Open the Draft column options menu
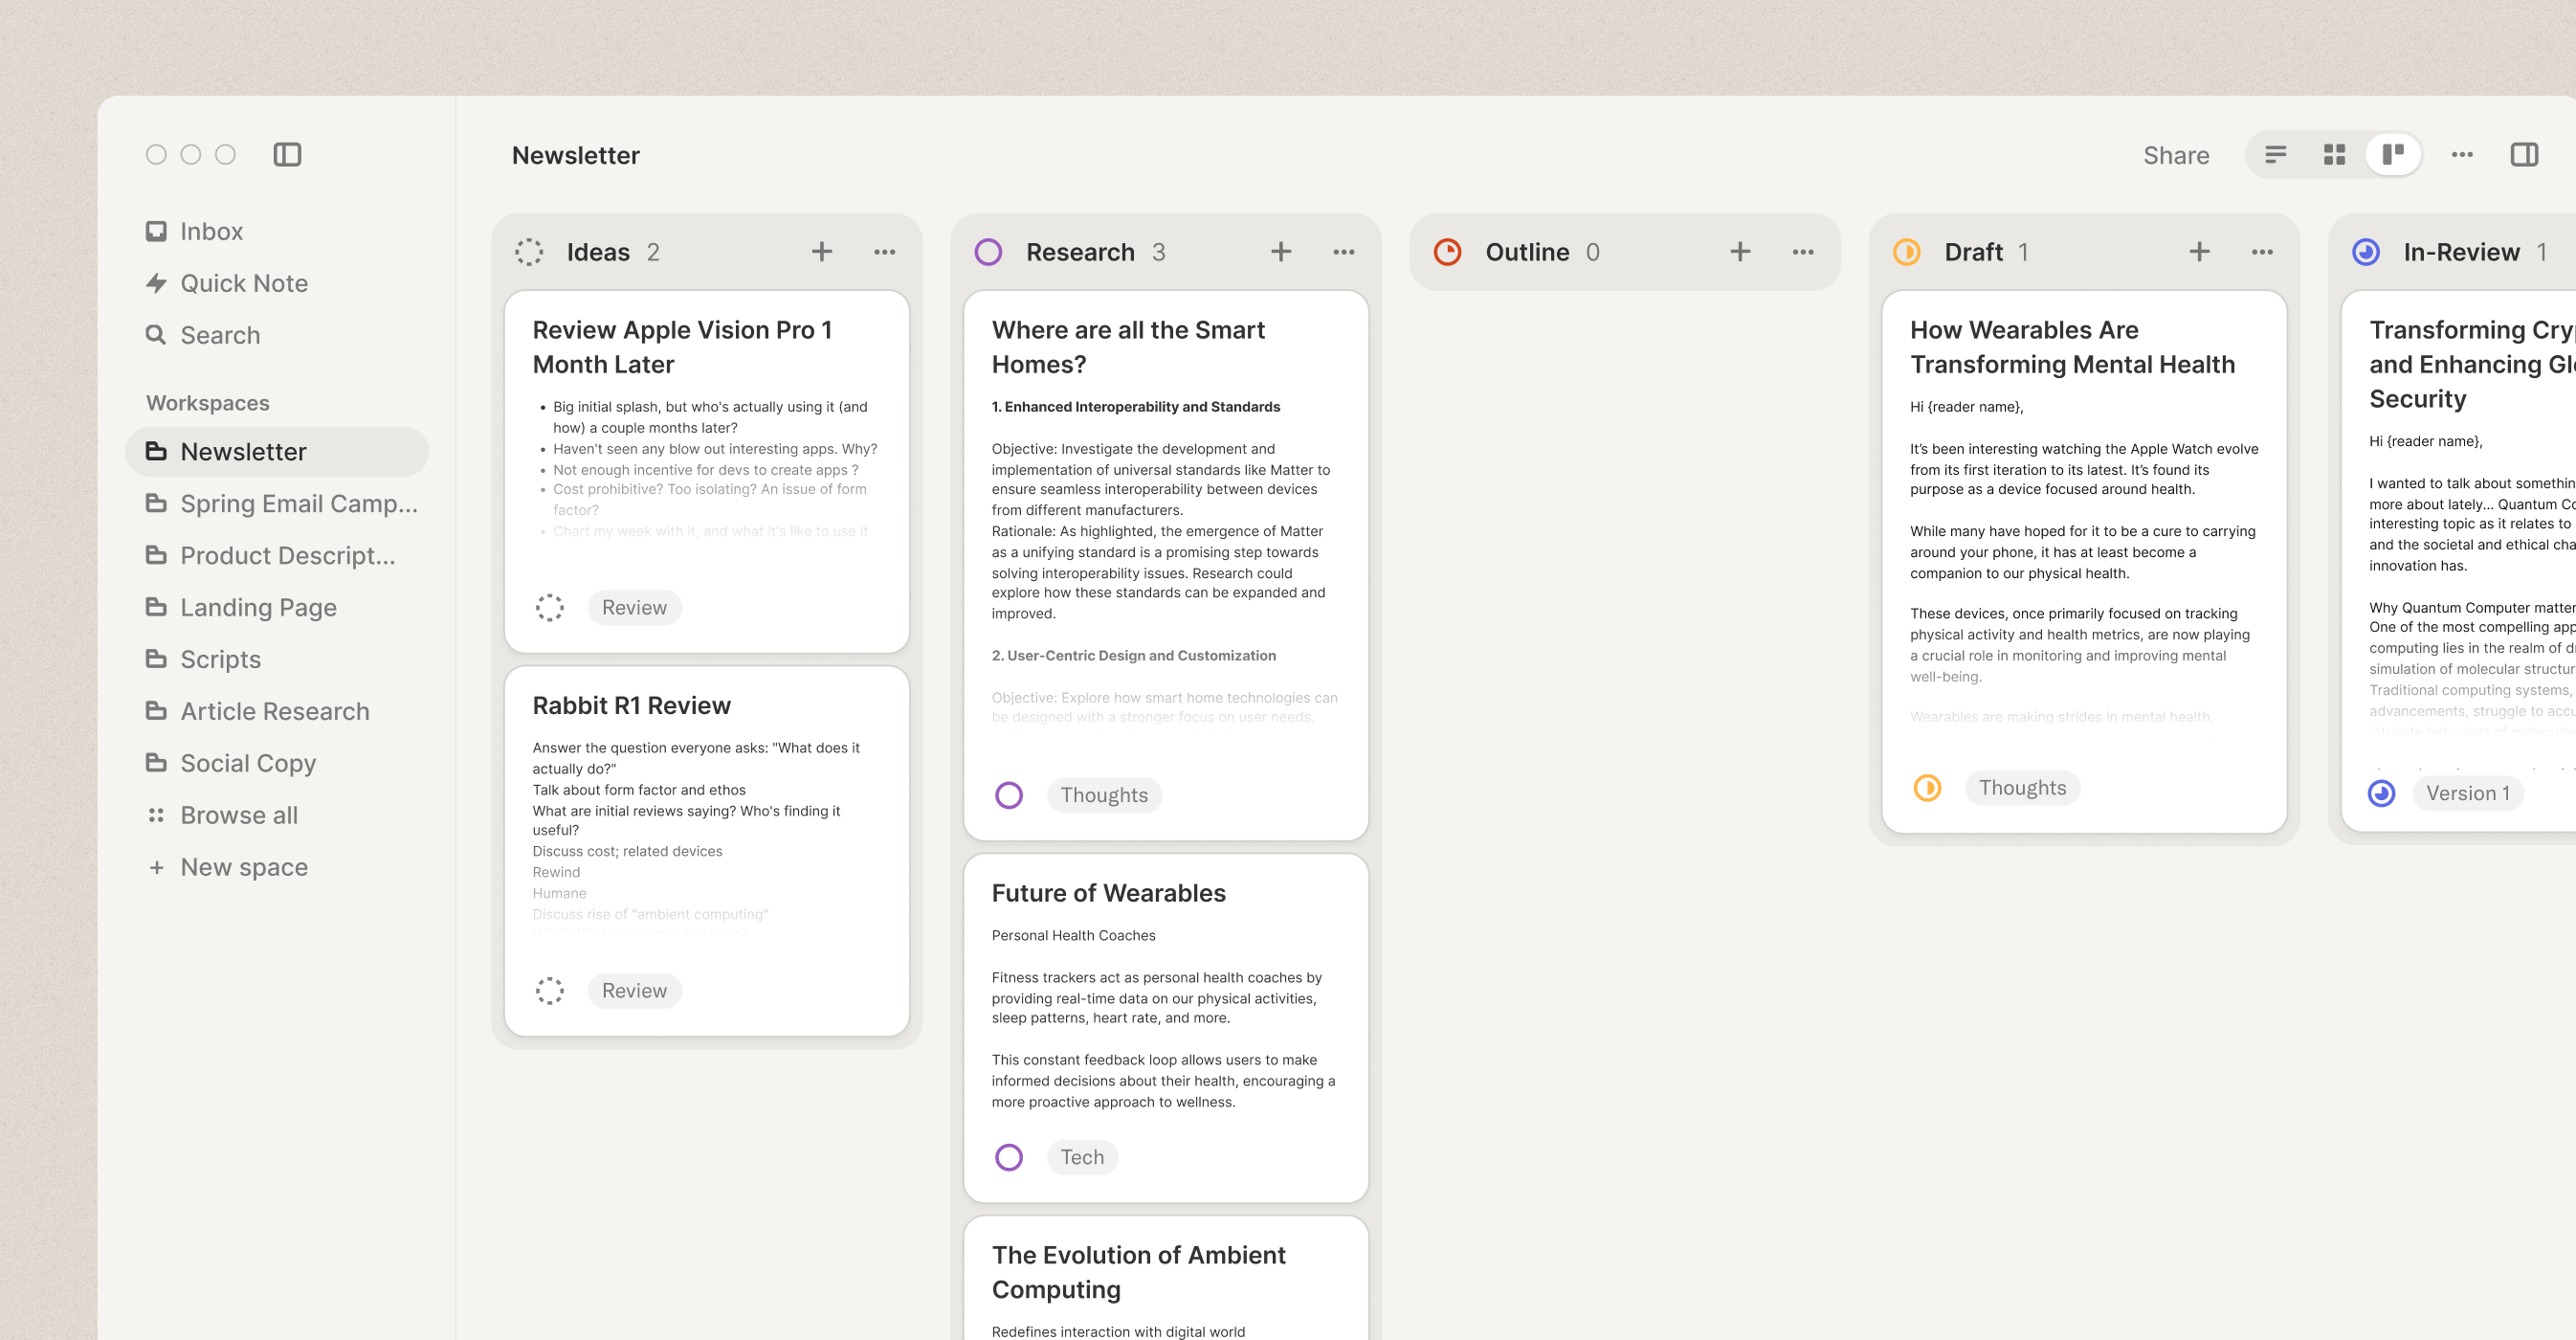Image resolution: width=2576 pixels, height=1340 pixels. pos(2261,252)
